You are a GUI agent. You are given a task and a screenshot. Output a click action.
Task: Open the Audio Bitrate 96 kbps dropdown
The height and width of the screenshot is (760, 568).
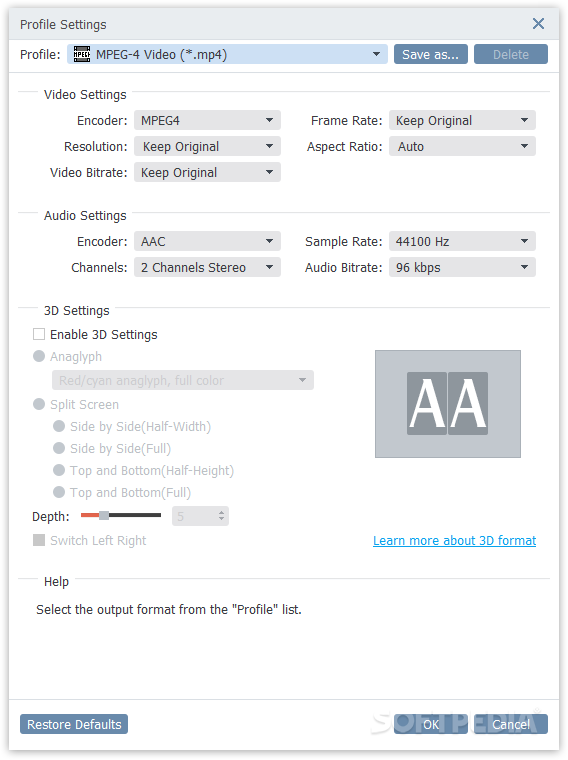462,268
